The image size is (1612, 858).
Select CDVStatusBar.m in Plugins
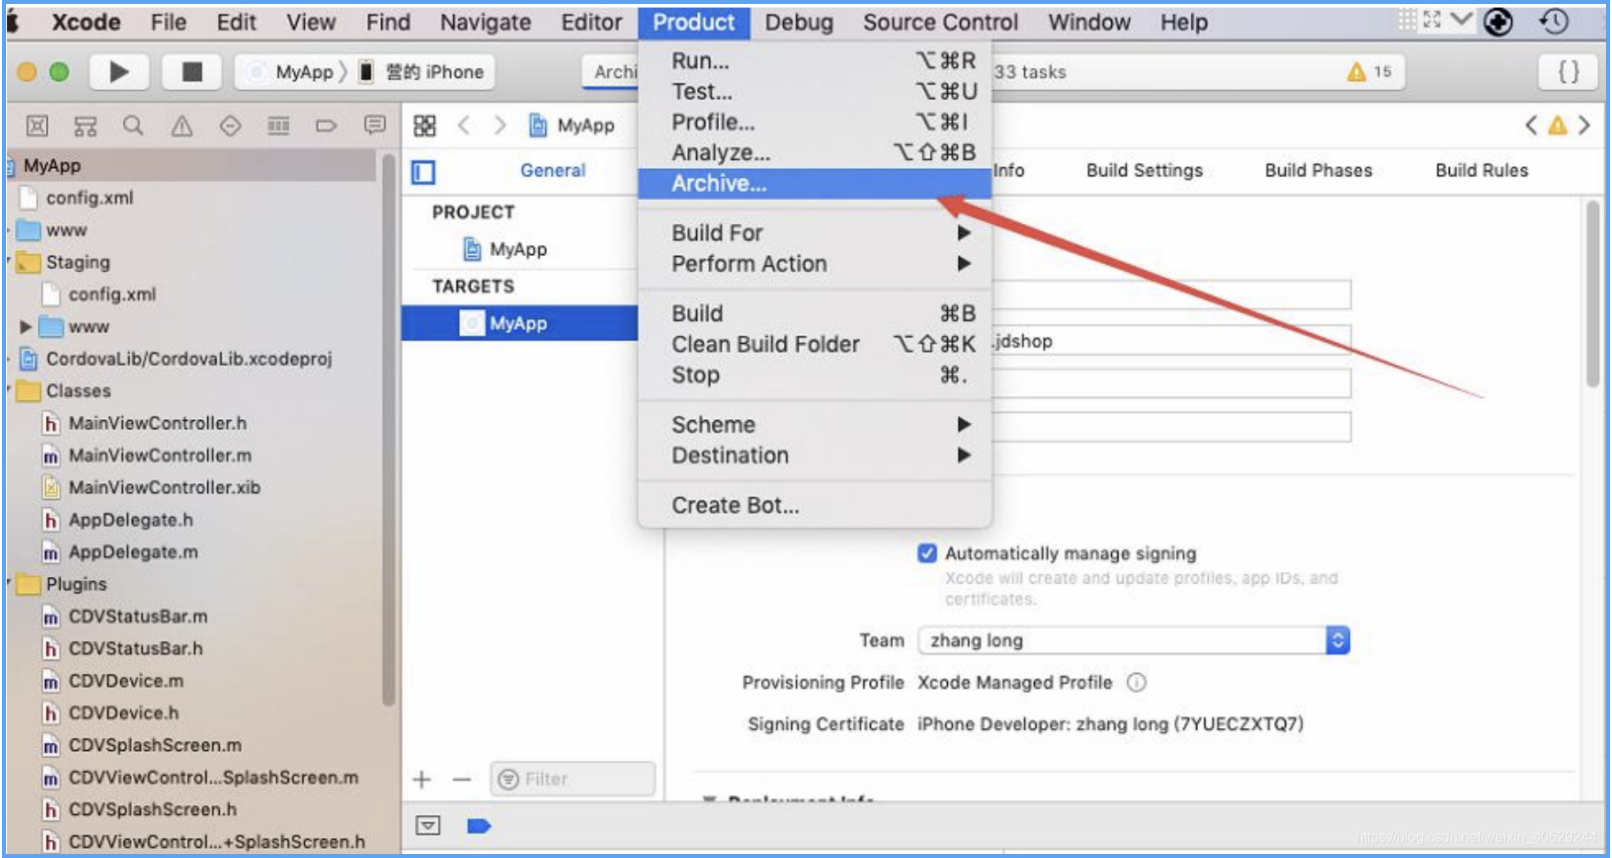coord(137,617)
